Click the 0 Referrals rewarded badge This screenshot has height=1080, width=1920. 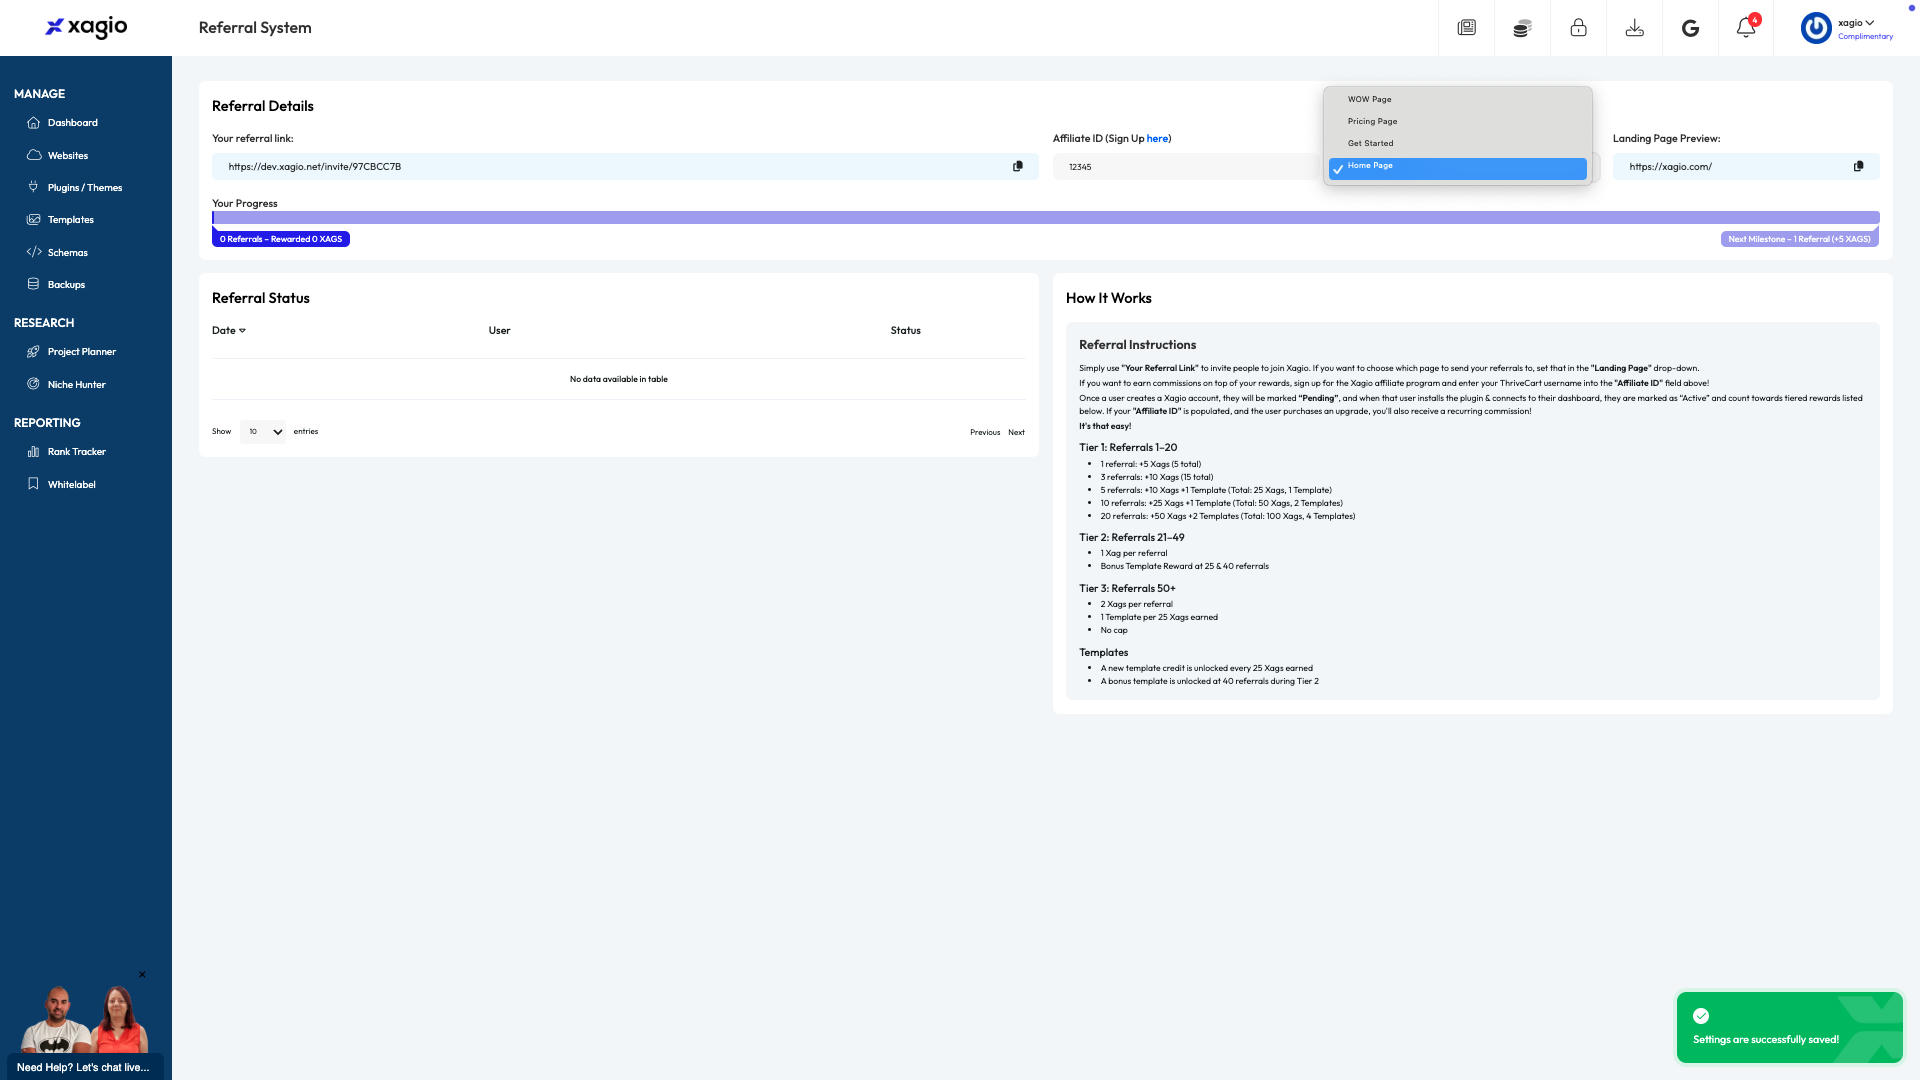click(281, 239)
